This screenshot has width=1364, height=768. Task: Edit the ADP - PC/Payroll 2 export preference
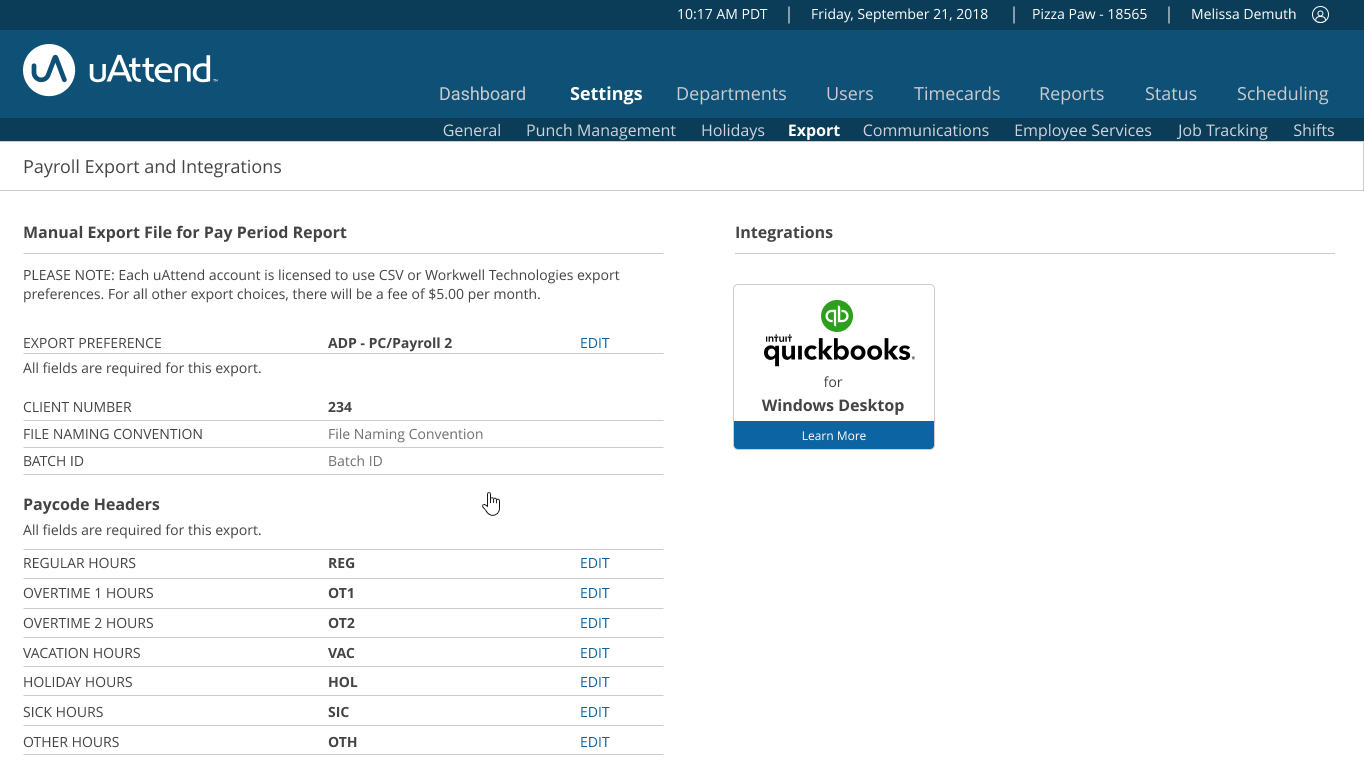[594, 342]
